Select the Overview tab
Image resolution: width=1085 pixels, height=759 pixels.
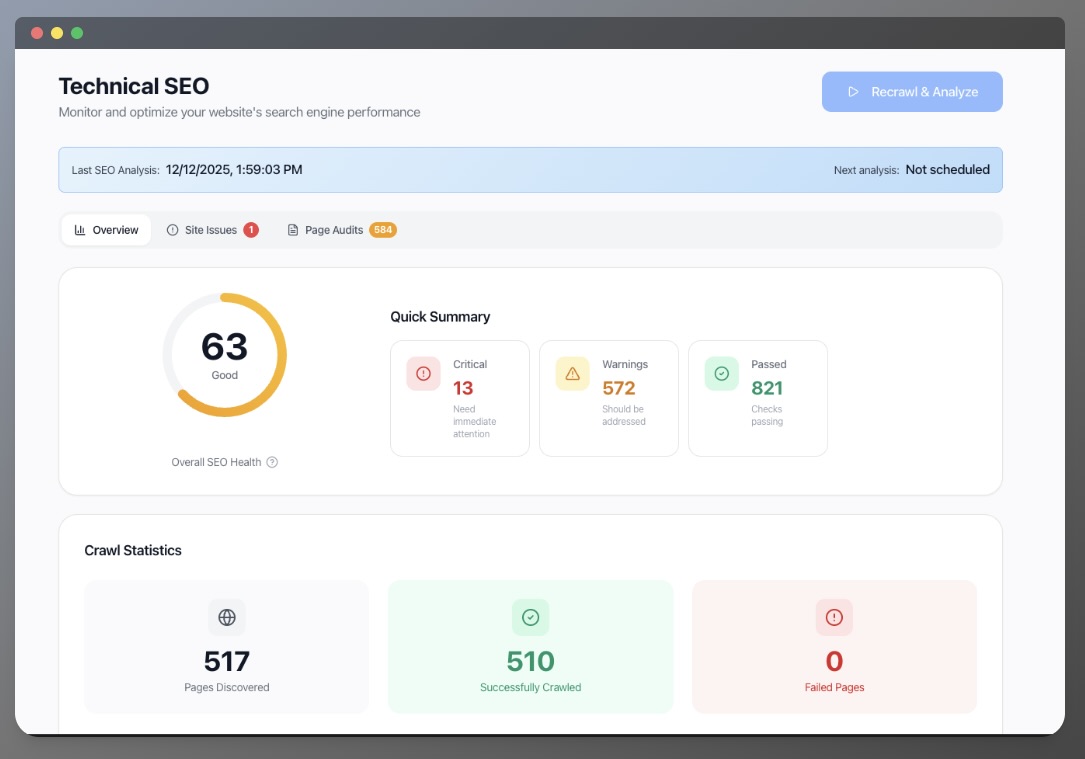[106, 229]
